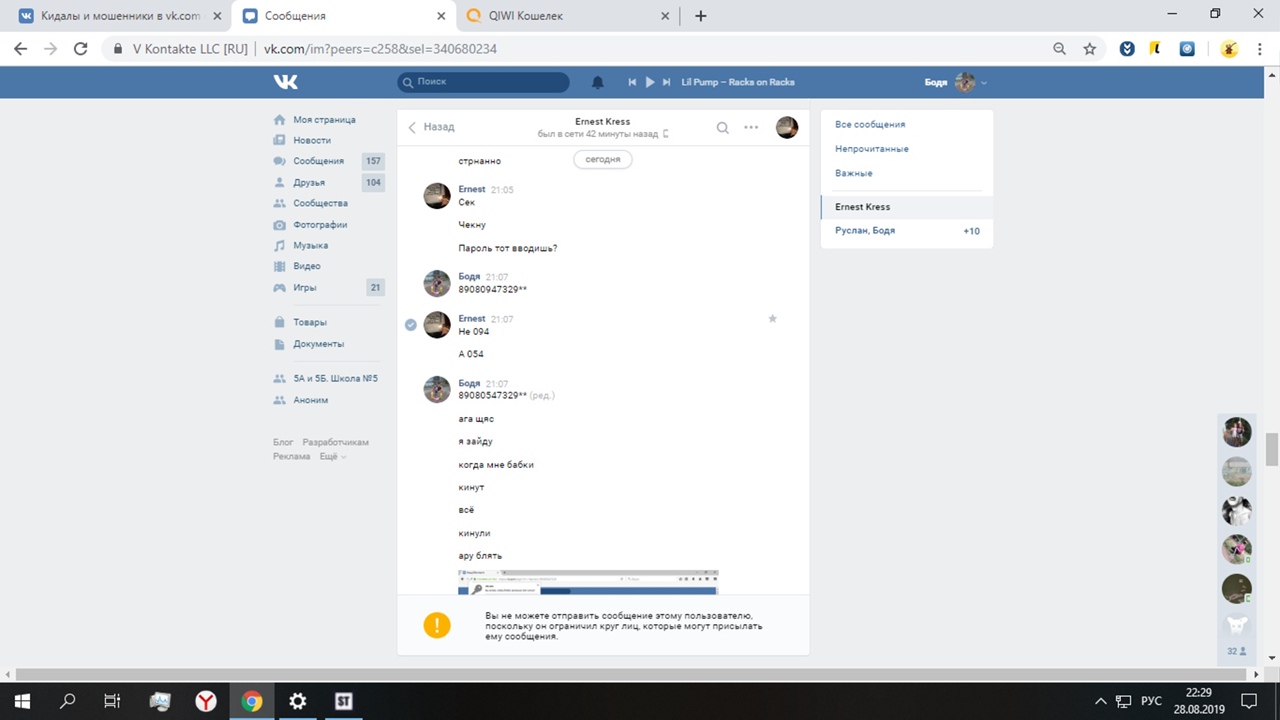Open chat actions three-dot menu
This screenshot has width=1280, height=720.
tap(751, 127)
